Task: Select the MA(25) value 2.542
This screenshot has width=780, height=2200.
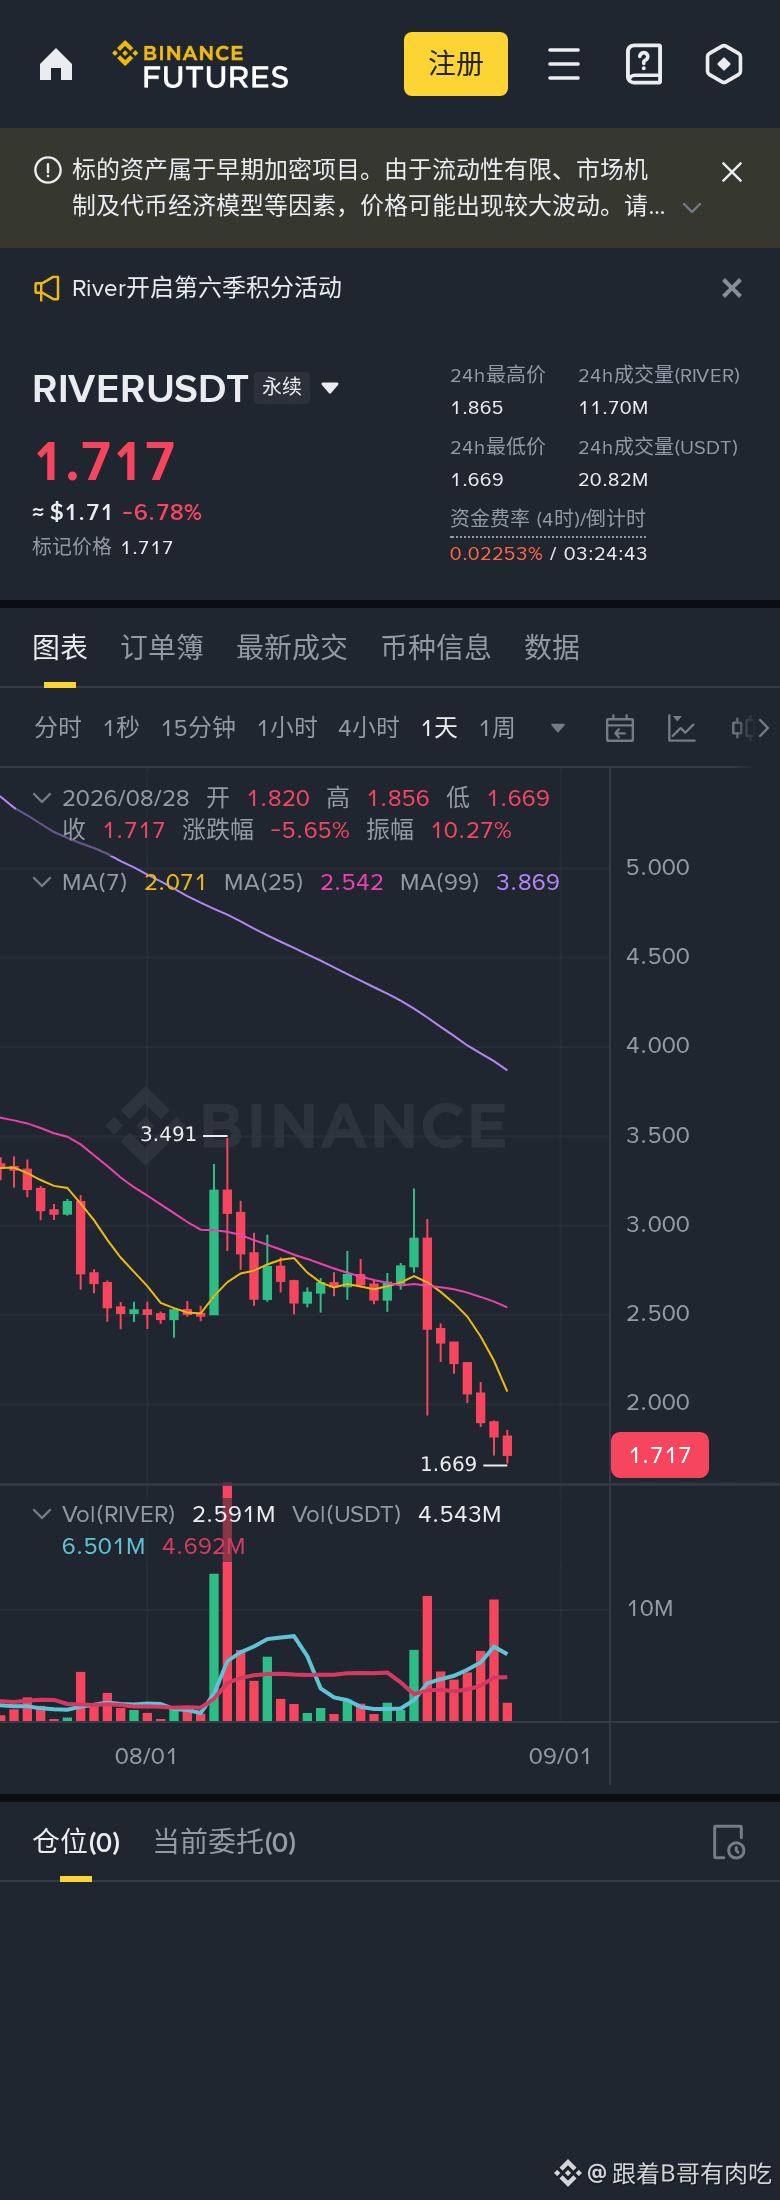Action: tap(352, 882)
